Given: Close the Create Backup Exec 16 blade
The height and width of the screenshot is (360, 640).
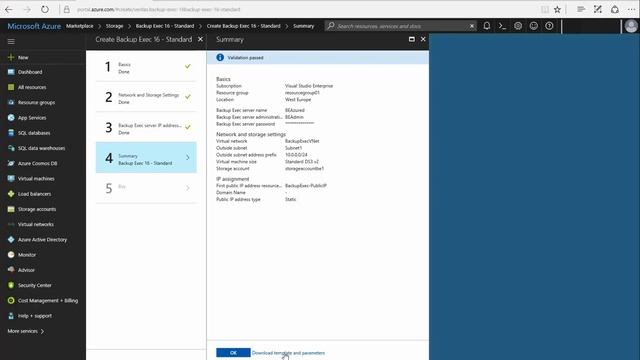Looking at the screenshot, I should (200, 39).
